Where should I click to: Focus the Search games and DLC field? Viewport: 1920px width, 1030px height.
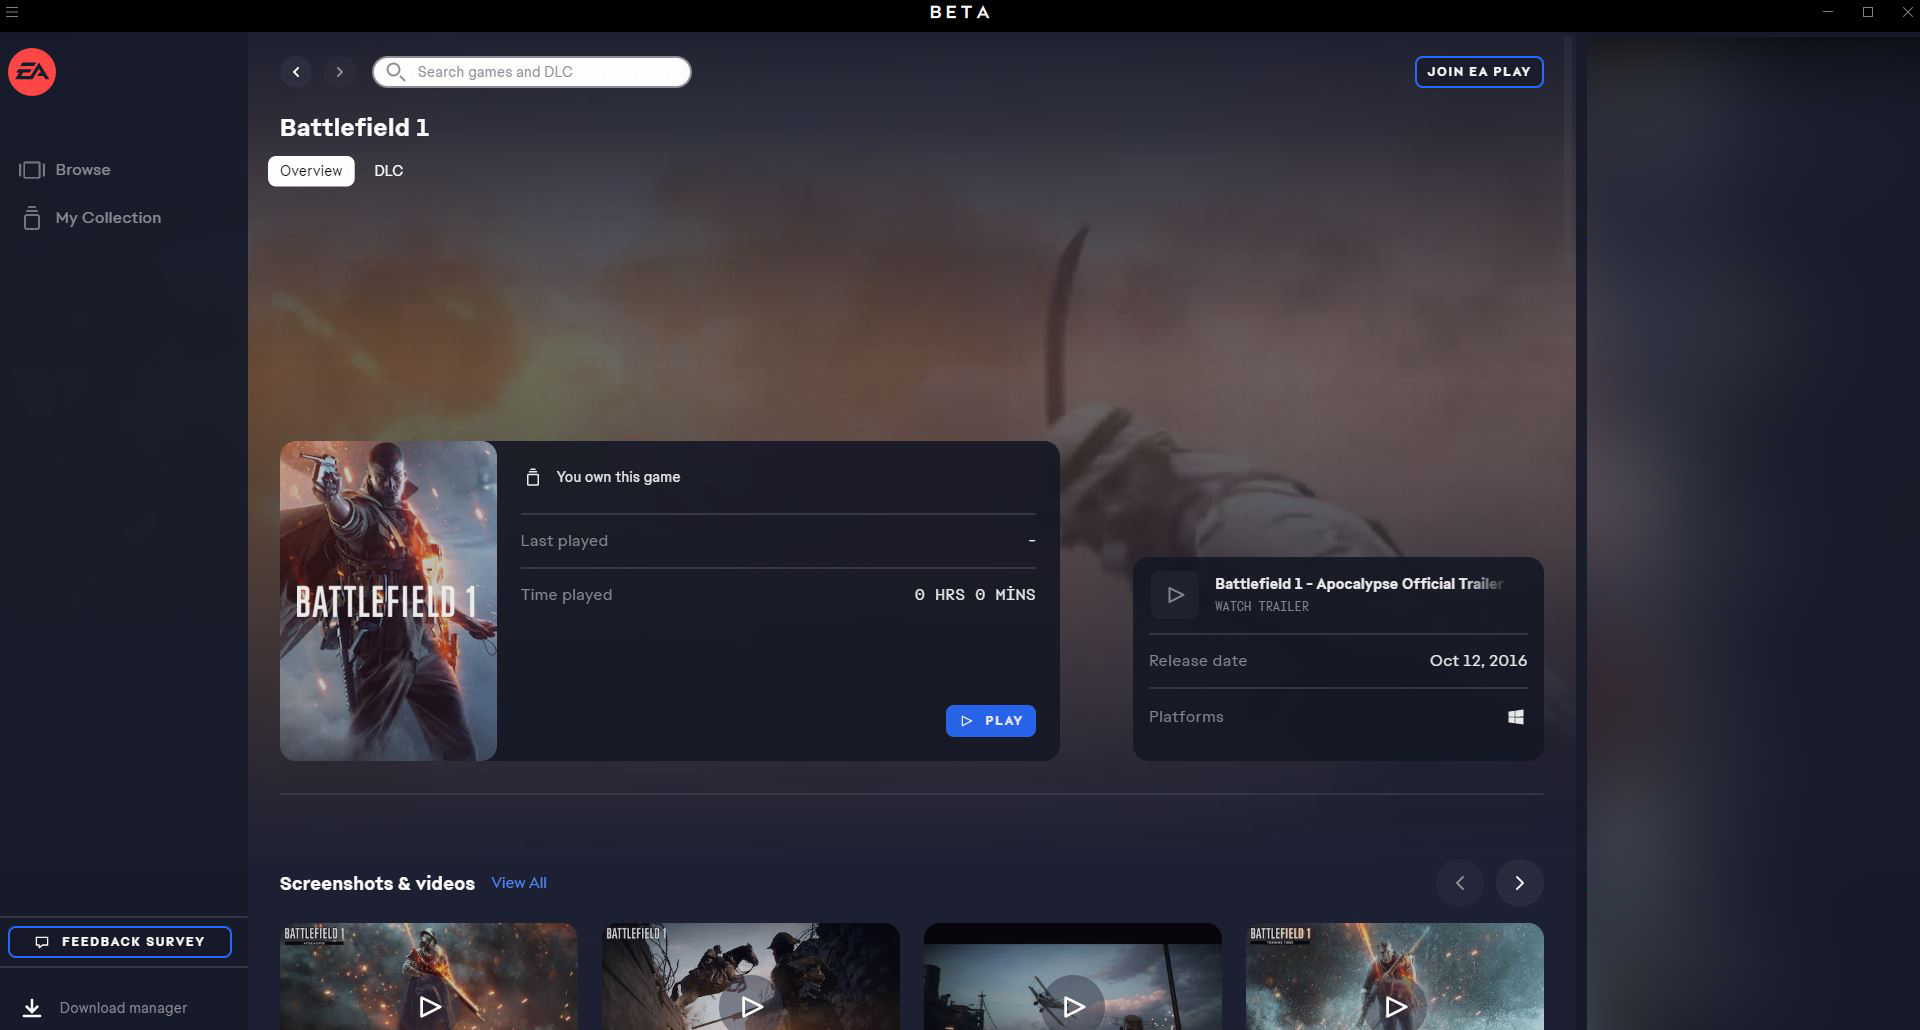[532, 72]
